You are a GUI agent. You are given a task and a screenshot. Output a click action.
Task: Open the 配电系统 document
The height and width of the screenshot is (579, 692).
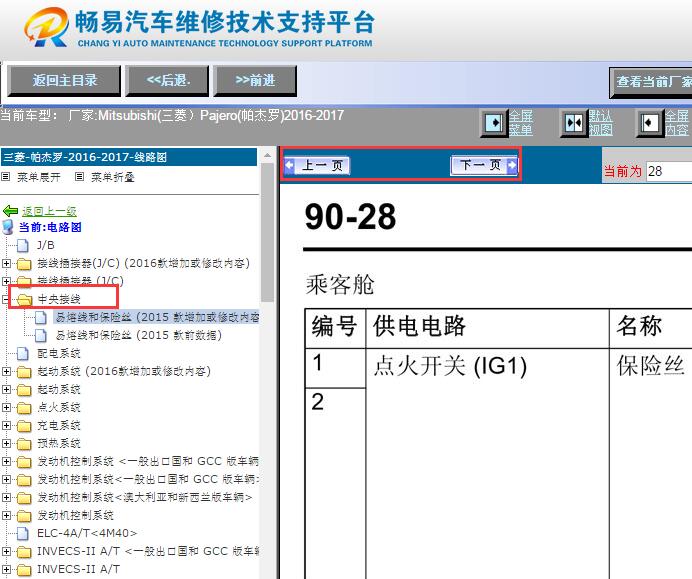click(59, 353)
